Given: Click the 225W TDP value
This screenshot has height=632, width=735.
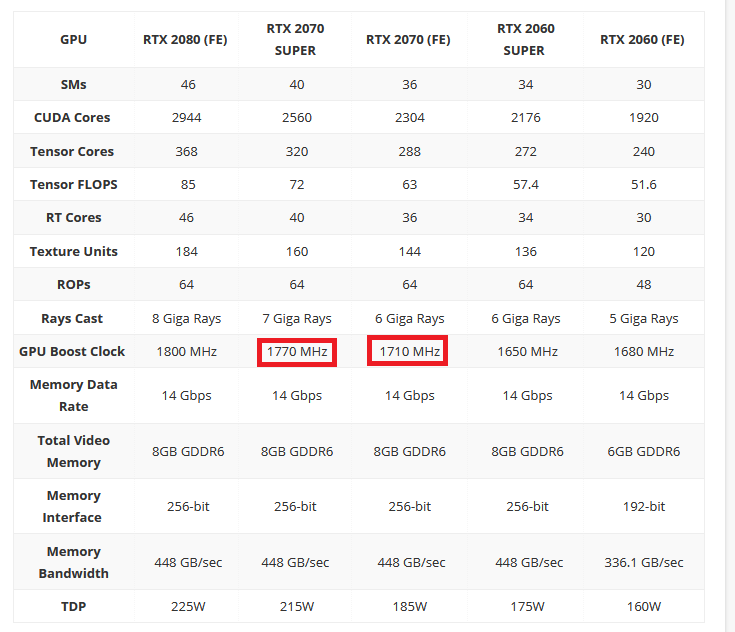Looking at the screenshot, I should click(188, 607).
